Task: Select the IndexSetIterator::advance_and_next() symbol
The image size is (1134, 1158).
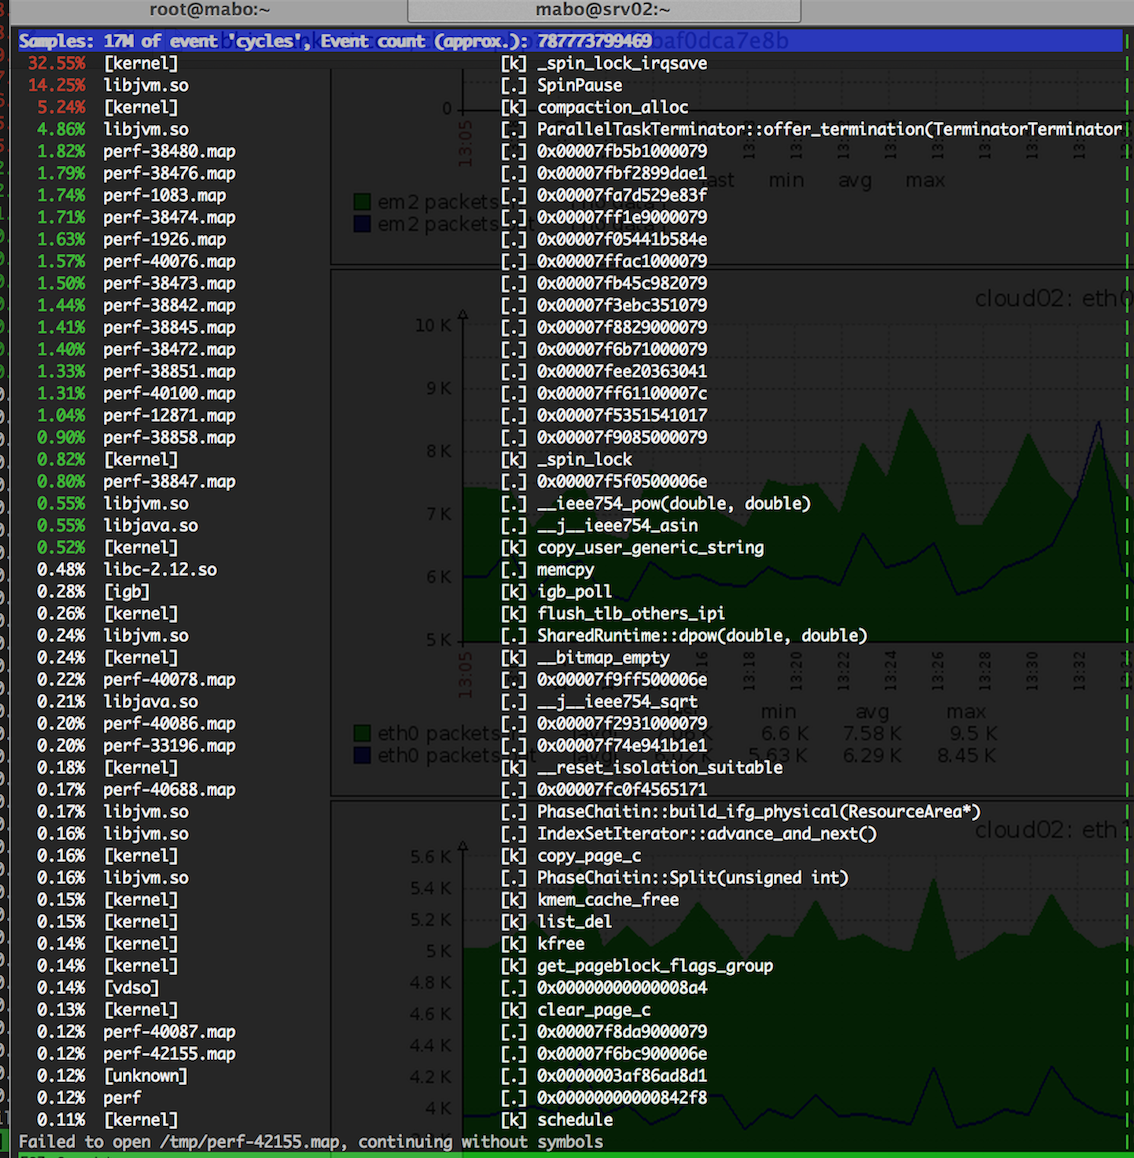Action: tap(707, 835)
